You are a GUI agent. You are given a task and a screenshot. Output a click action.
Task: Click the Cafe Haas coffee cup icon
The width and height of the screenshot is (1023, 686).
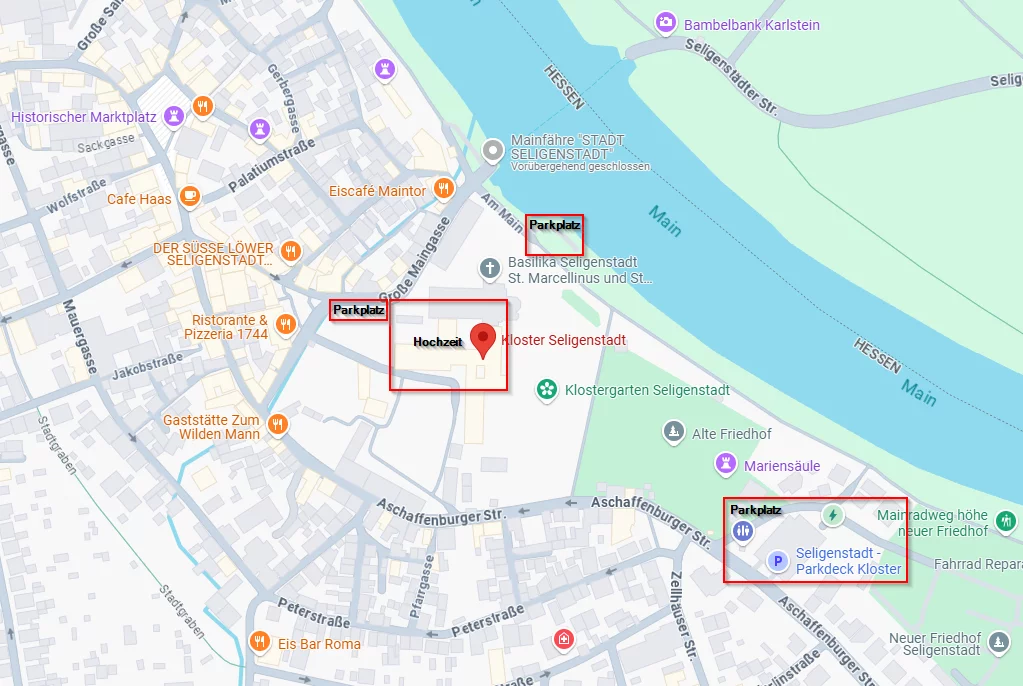pos(190,196)
